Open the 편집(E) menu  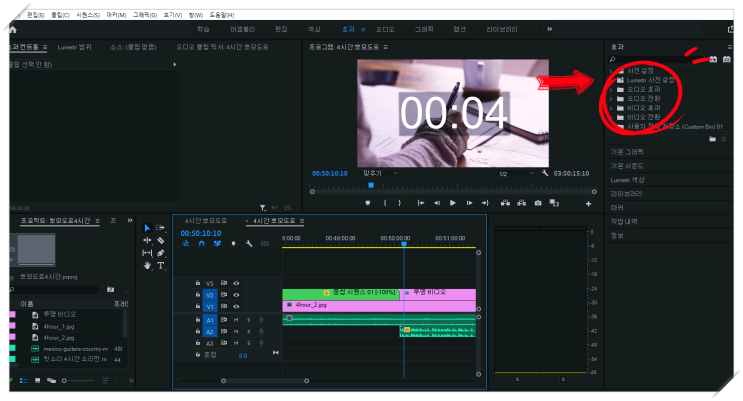(x=36, y=15)
